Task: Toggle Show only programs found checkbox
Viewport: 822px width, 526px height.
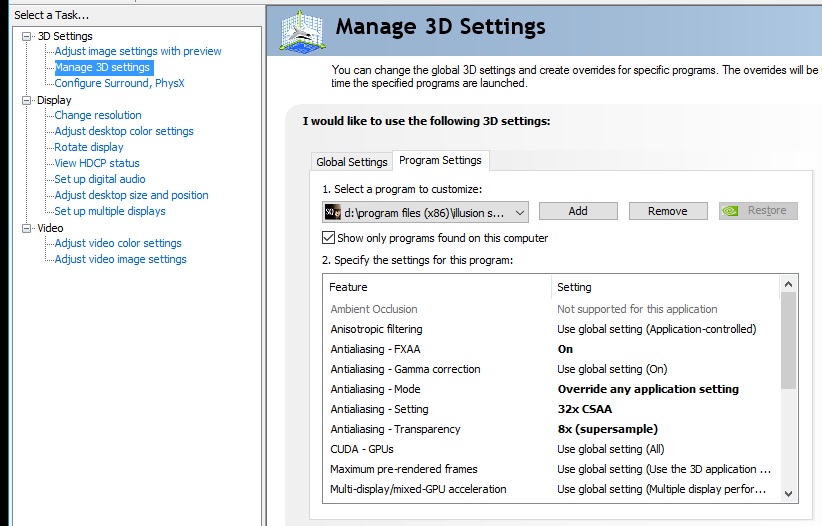Action: coord(328,238)
